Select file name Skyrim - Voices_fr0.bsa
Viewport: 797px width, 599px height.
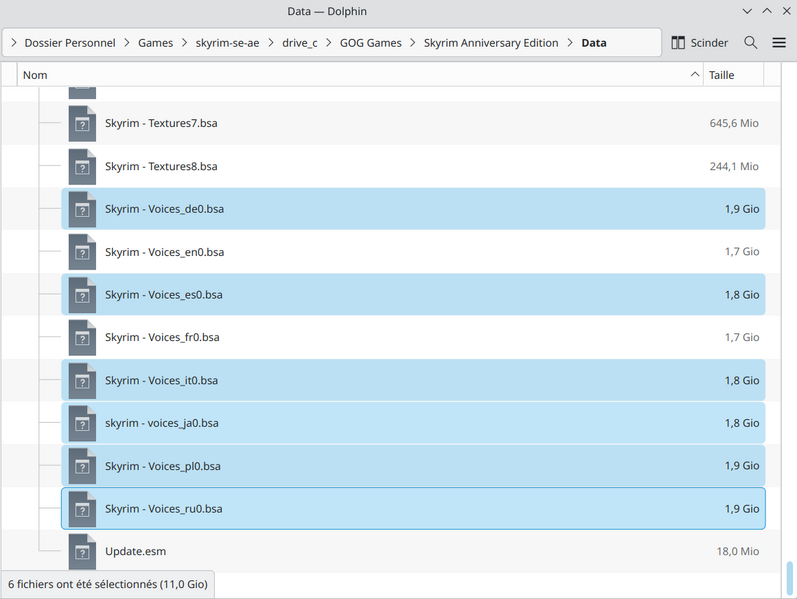(162, 338)
